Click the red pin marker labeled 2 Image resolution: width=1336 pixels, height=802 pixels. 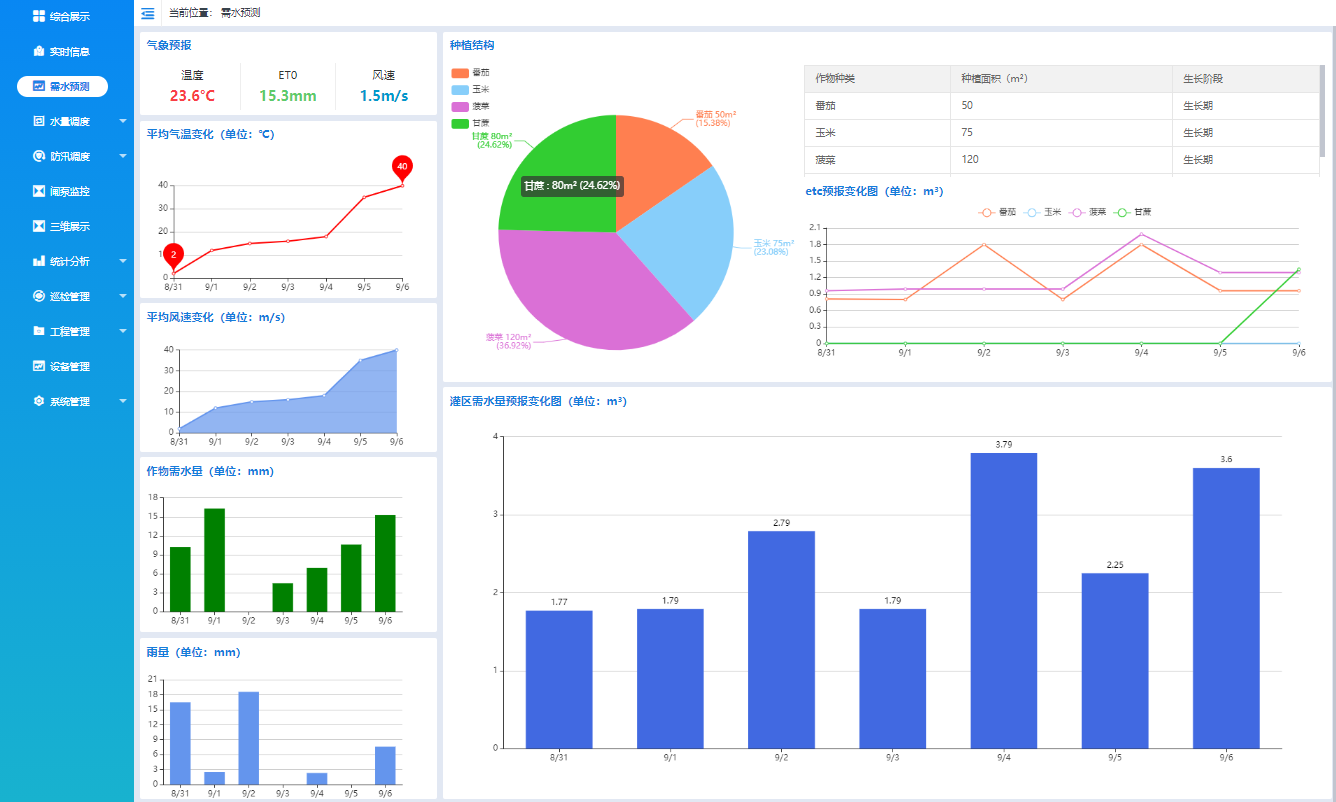pyautogui.click(x=173, y=255)
